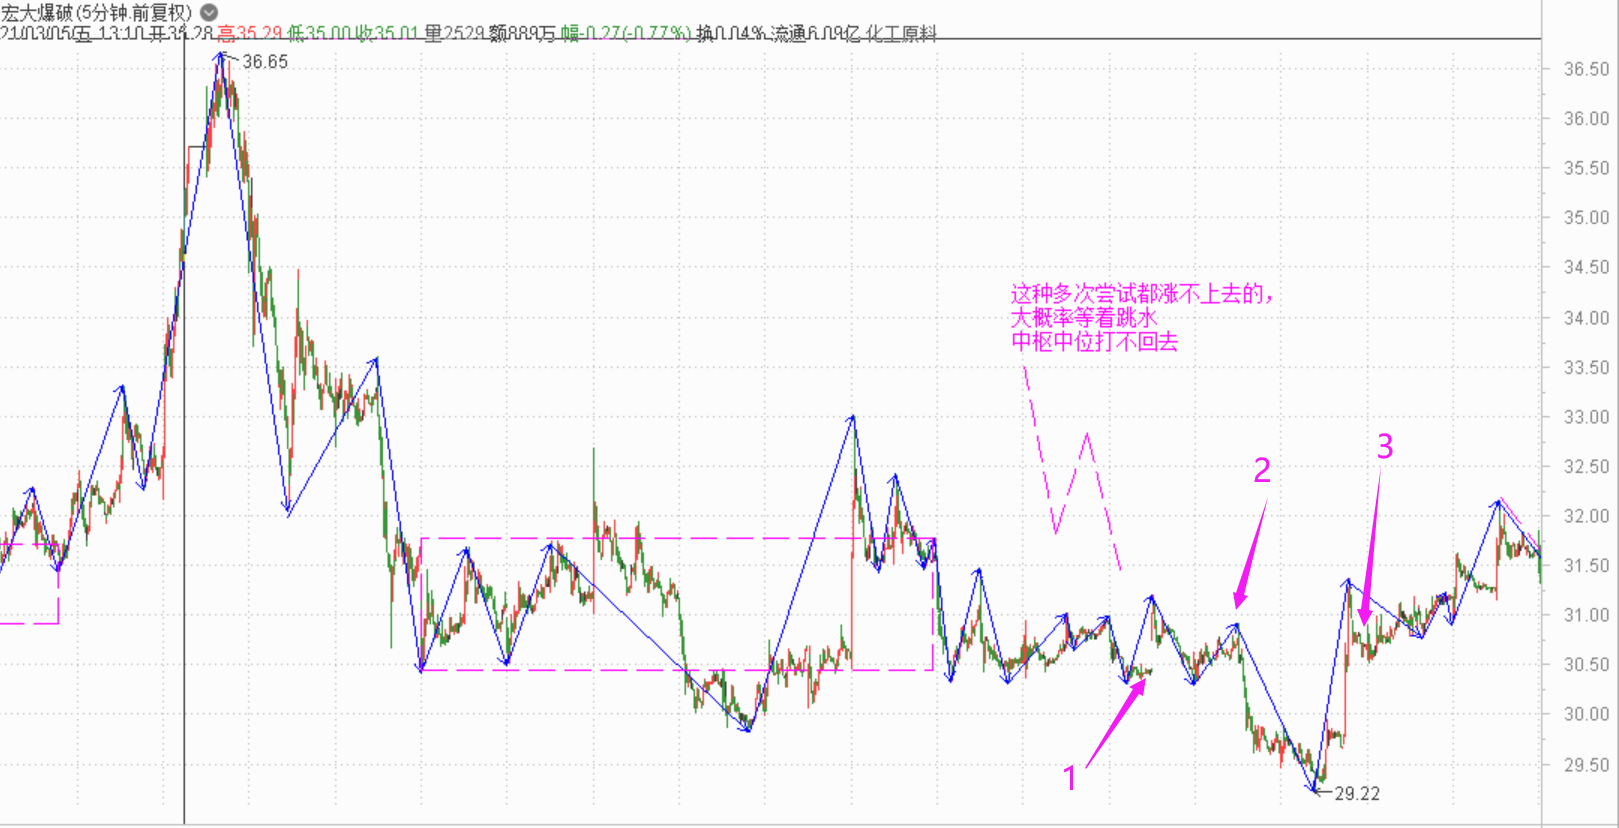The height and width of the screenshot is (828, 1619).
Task: Click the 36.00 price axis label
Action: pyautogui.click(x=1587, y=118)
